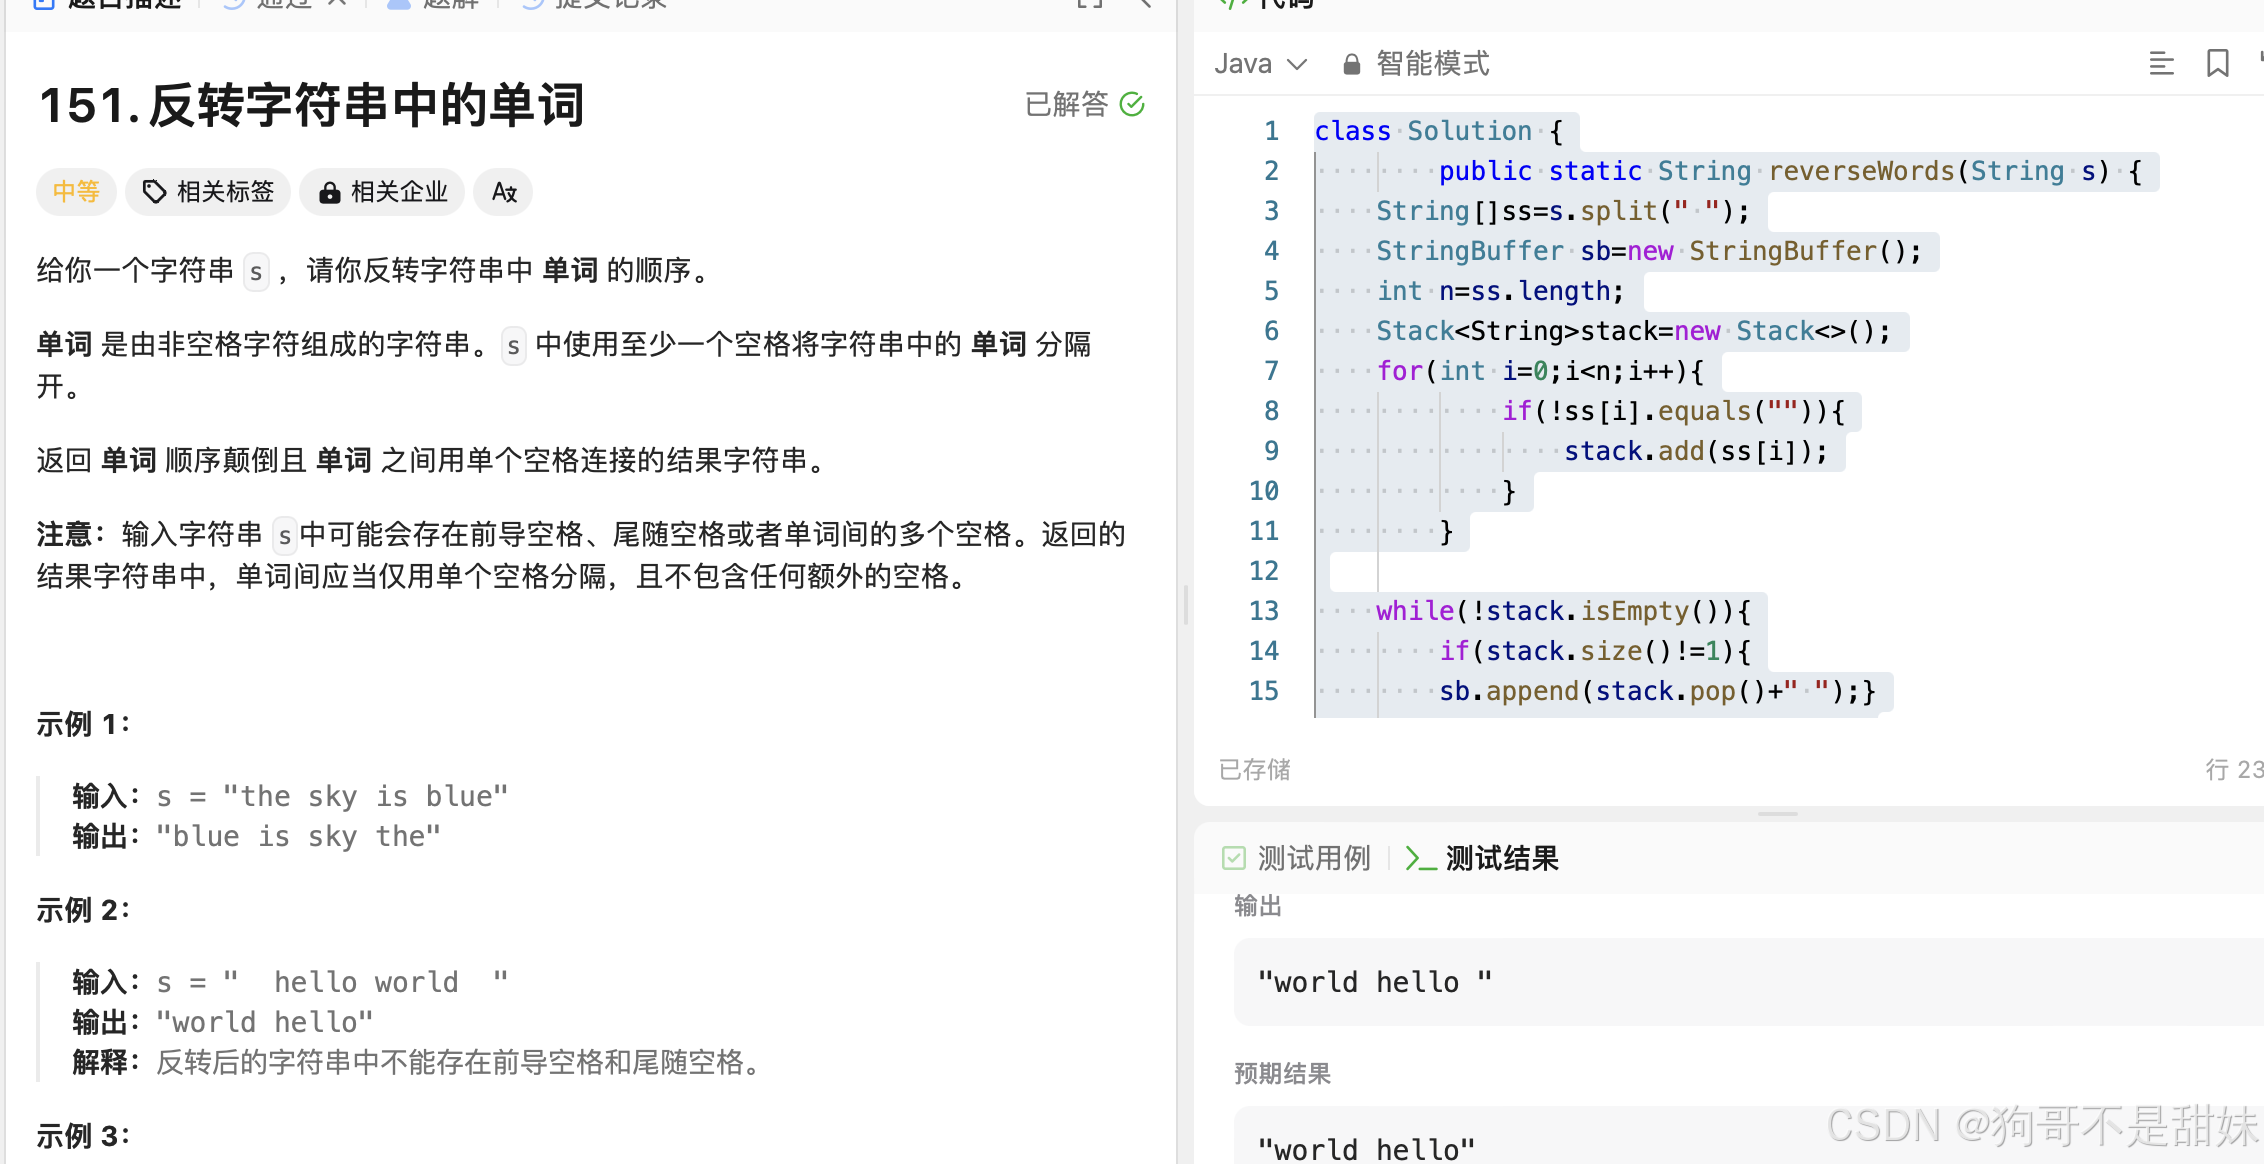
Task: Click the green checkbox icon beside 测试用例
Action: click(1233, 858)
